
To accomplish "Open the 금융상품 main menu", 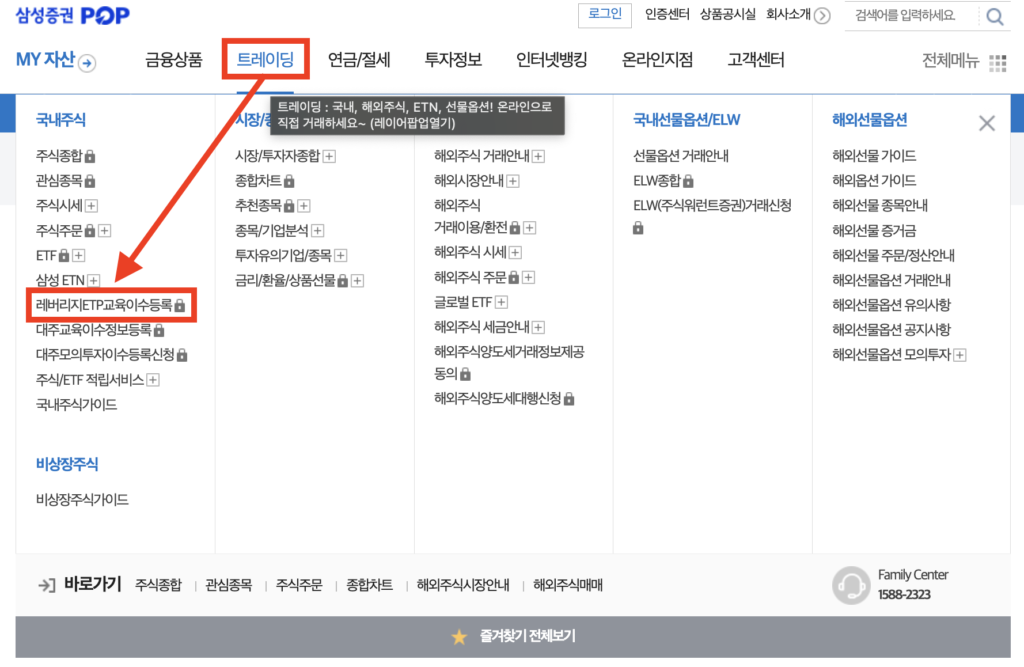I will [x=174, y=60].
